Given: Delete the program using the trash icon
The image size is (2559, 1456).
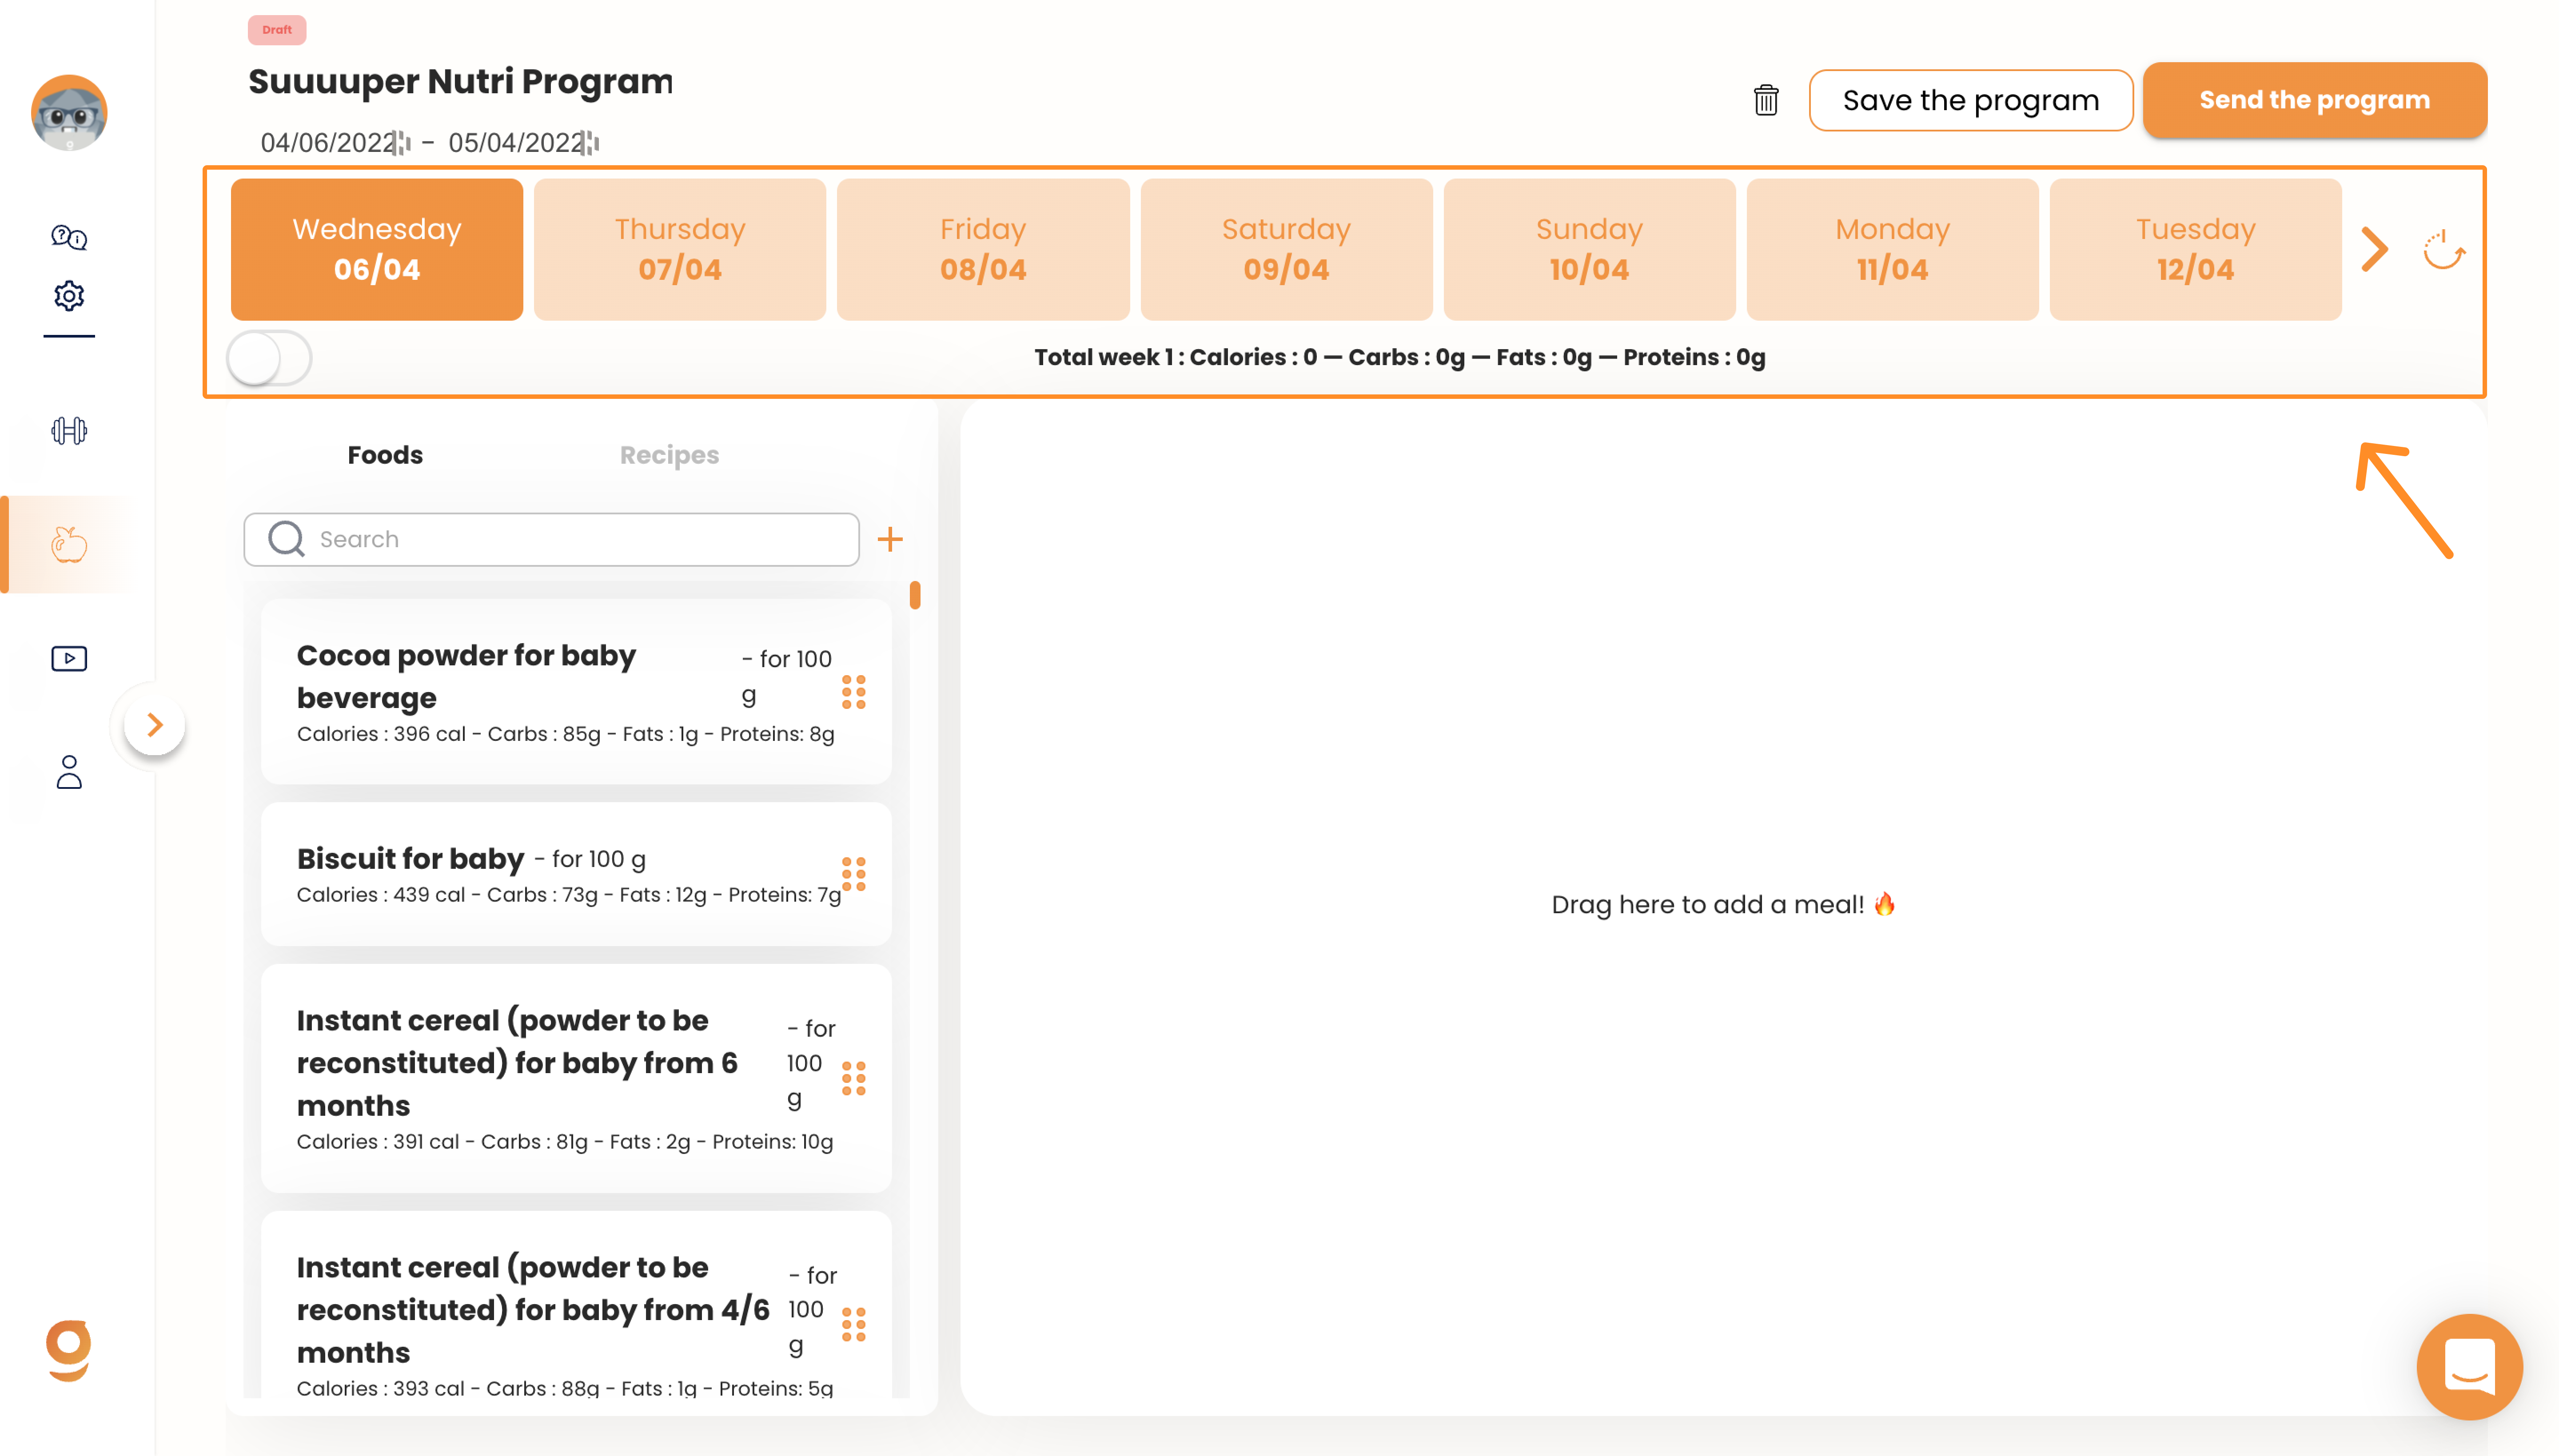Looking at the screenshot, I should point(1765,100).
